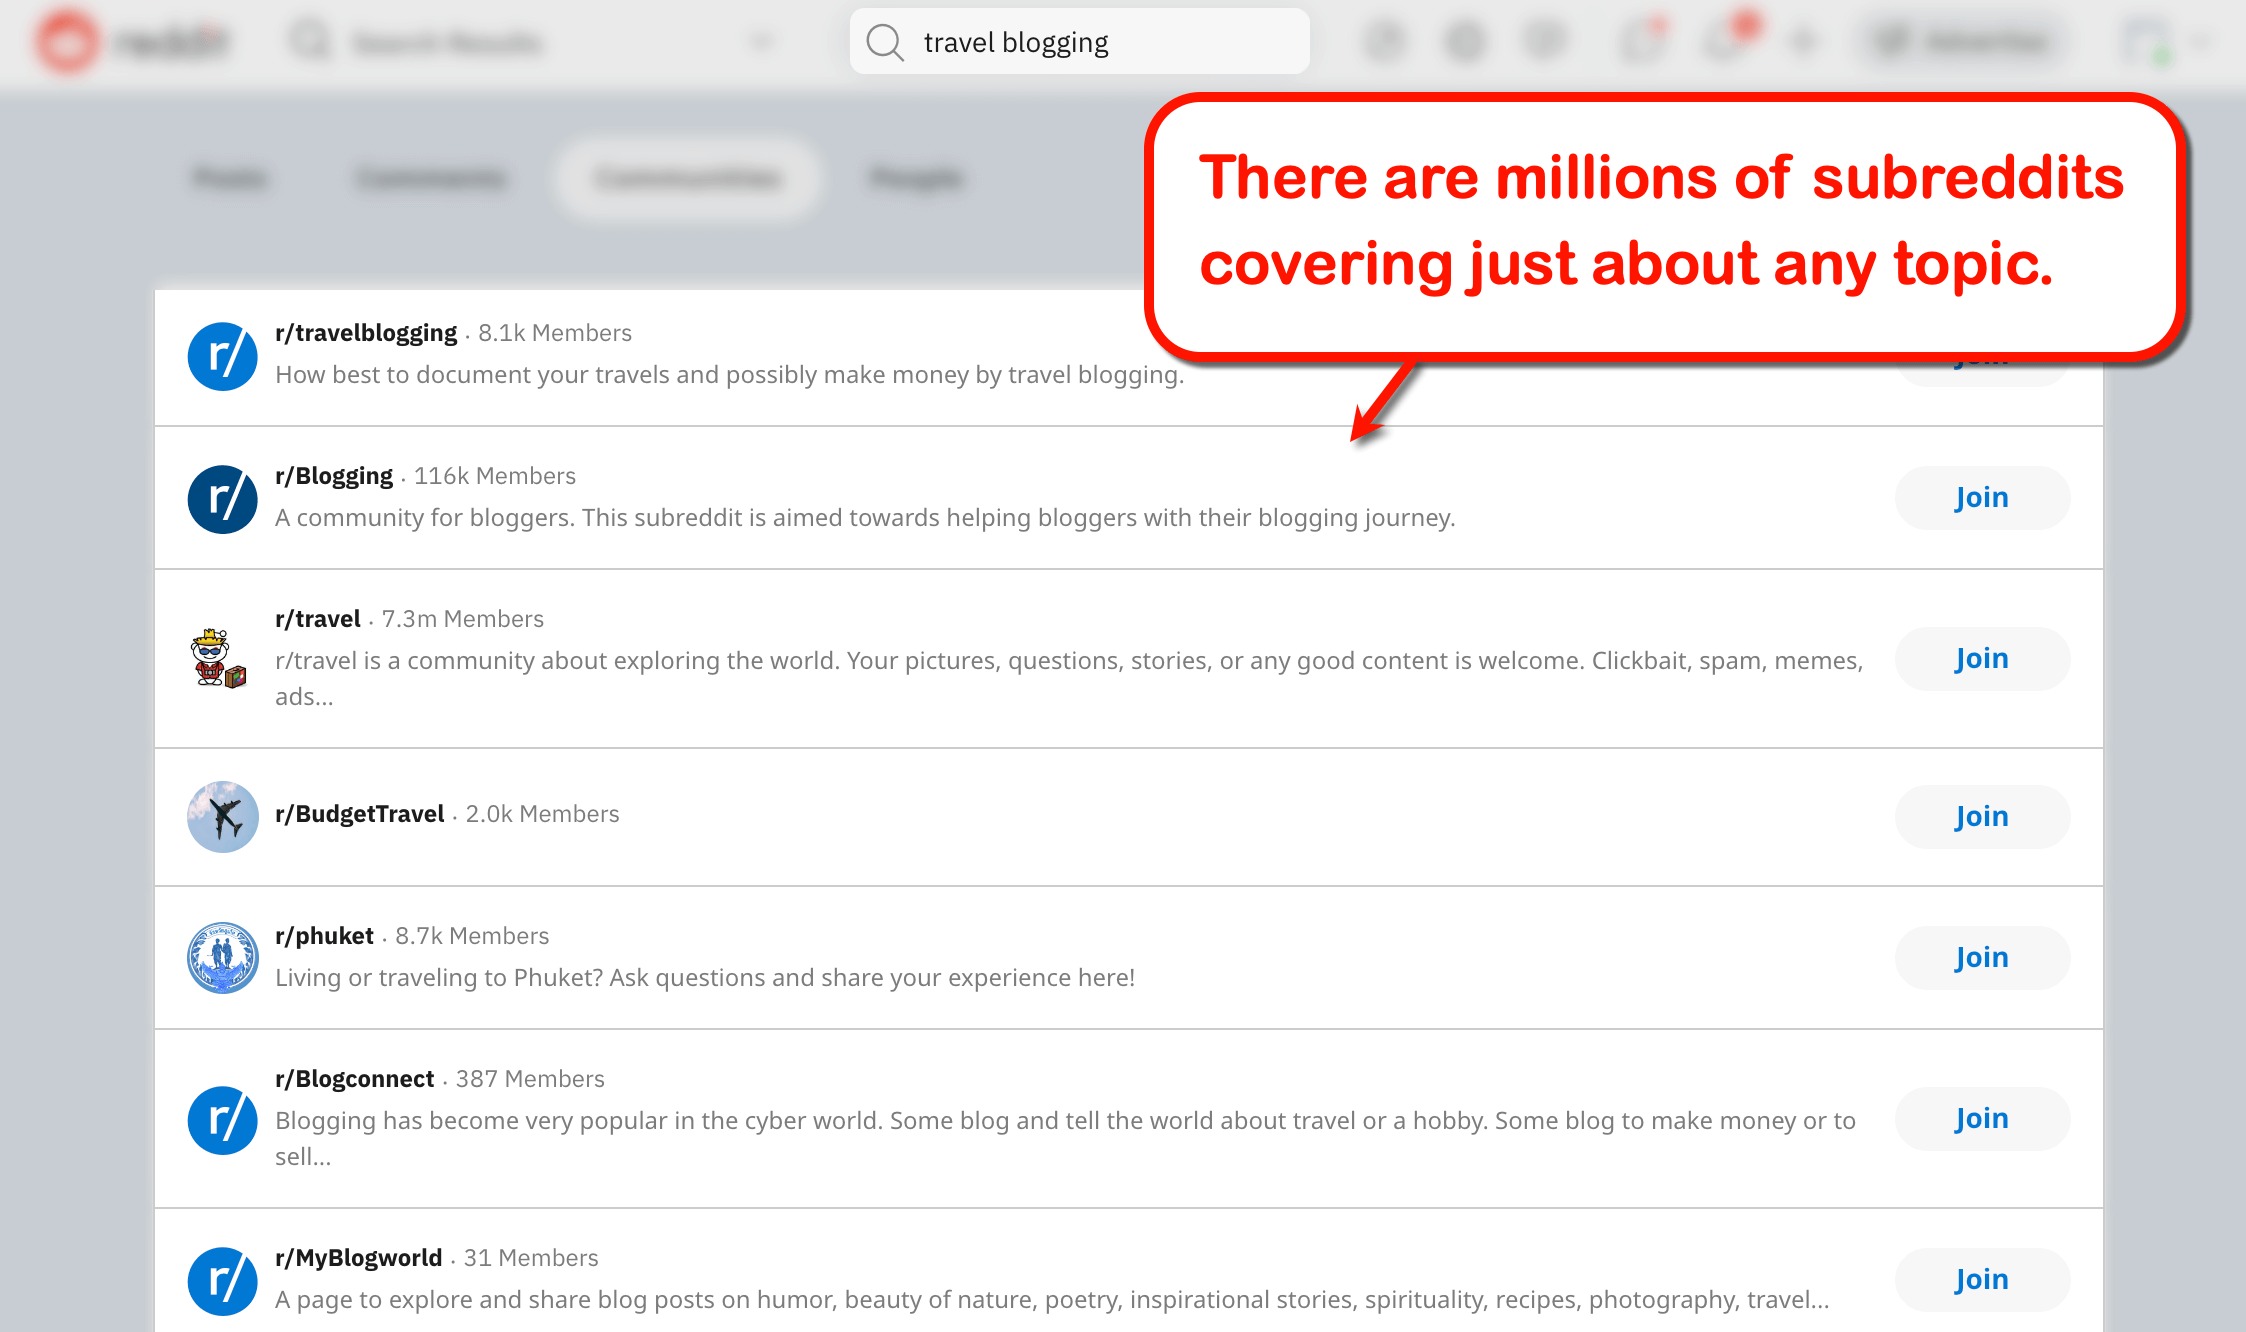Click the r/travel Snoo mascot avatar
Image resolution: width=2246 pixels, height=1332 pixels.
click(218, 658)
